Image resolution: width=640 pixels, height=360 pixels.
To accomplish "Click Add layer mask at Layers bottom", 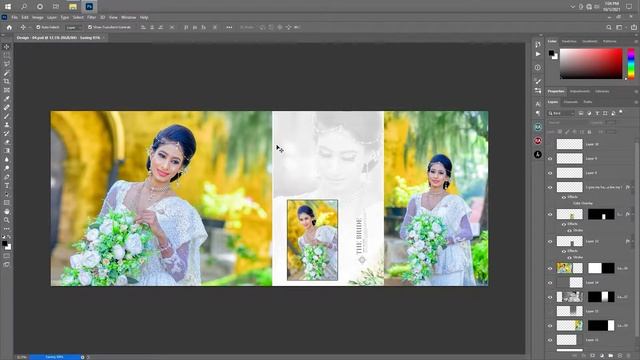I will point(593,356).
